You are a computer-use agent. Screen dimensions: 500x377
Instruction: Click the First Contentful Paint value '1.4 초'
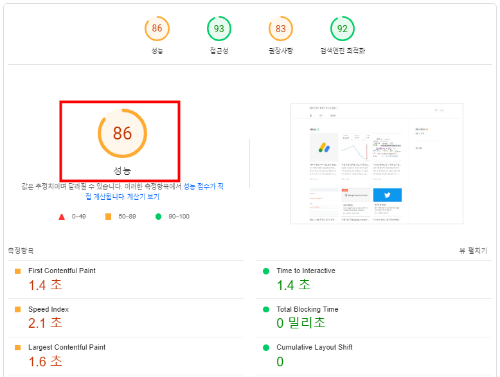pos(45,285)
